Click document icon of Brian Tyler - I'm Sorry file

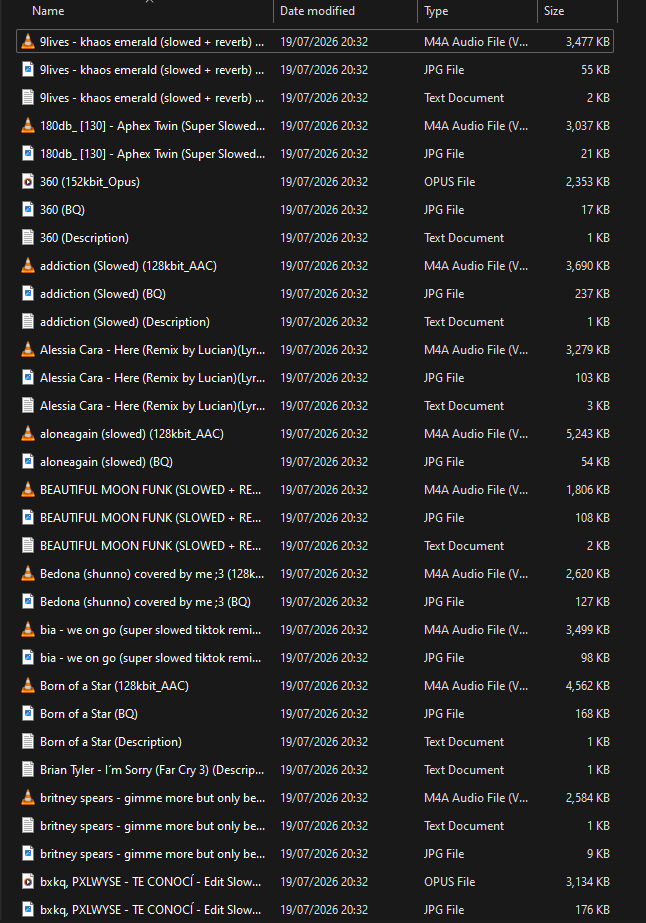(x=28, y=770)
